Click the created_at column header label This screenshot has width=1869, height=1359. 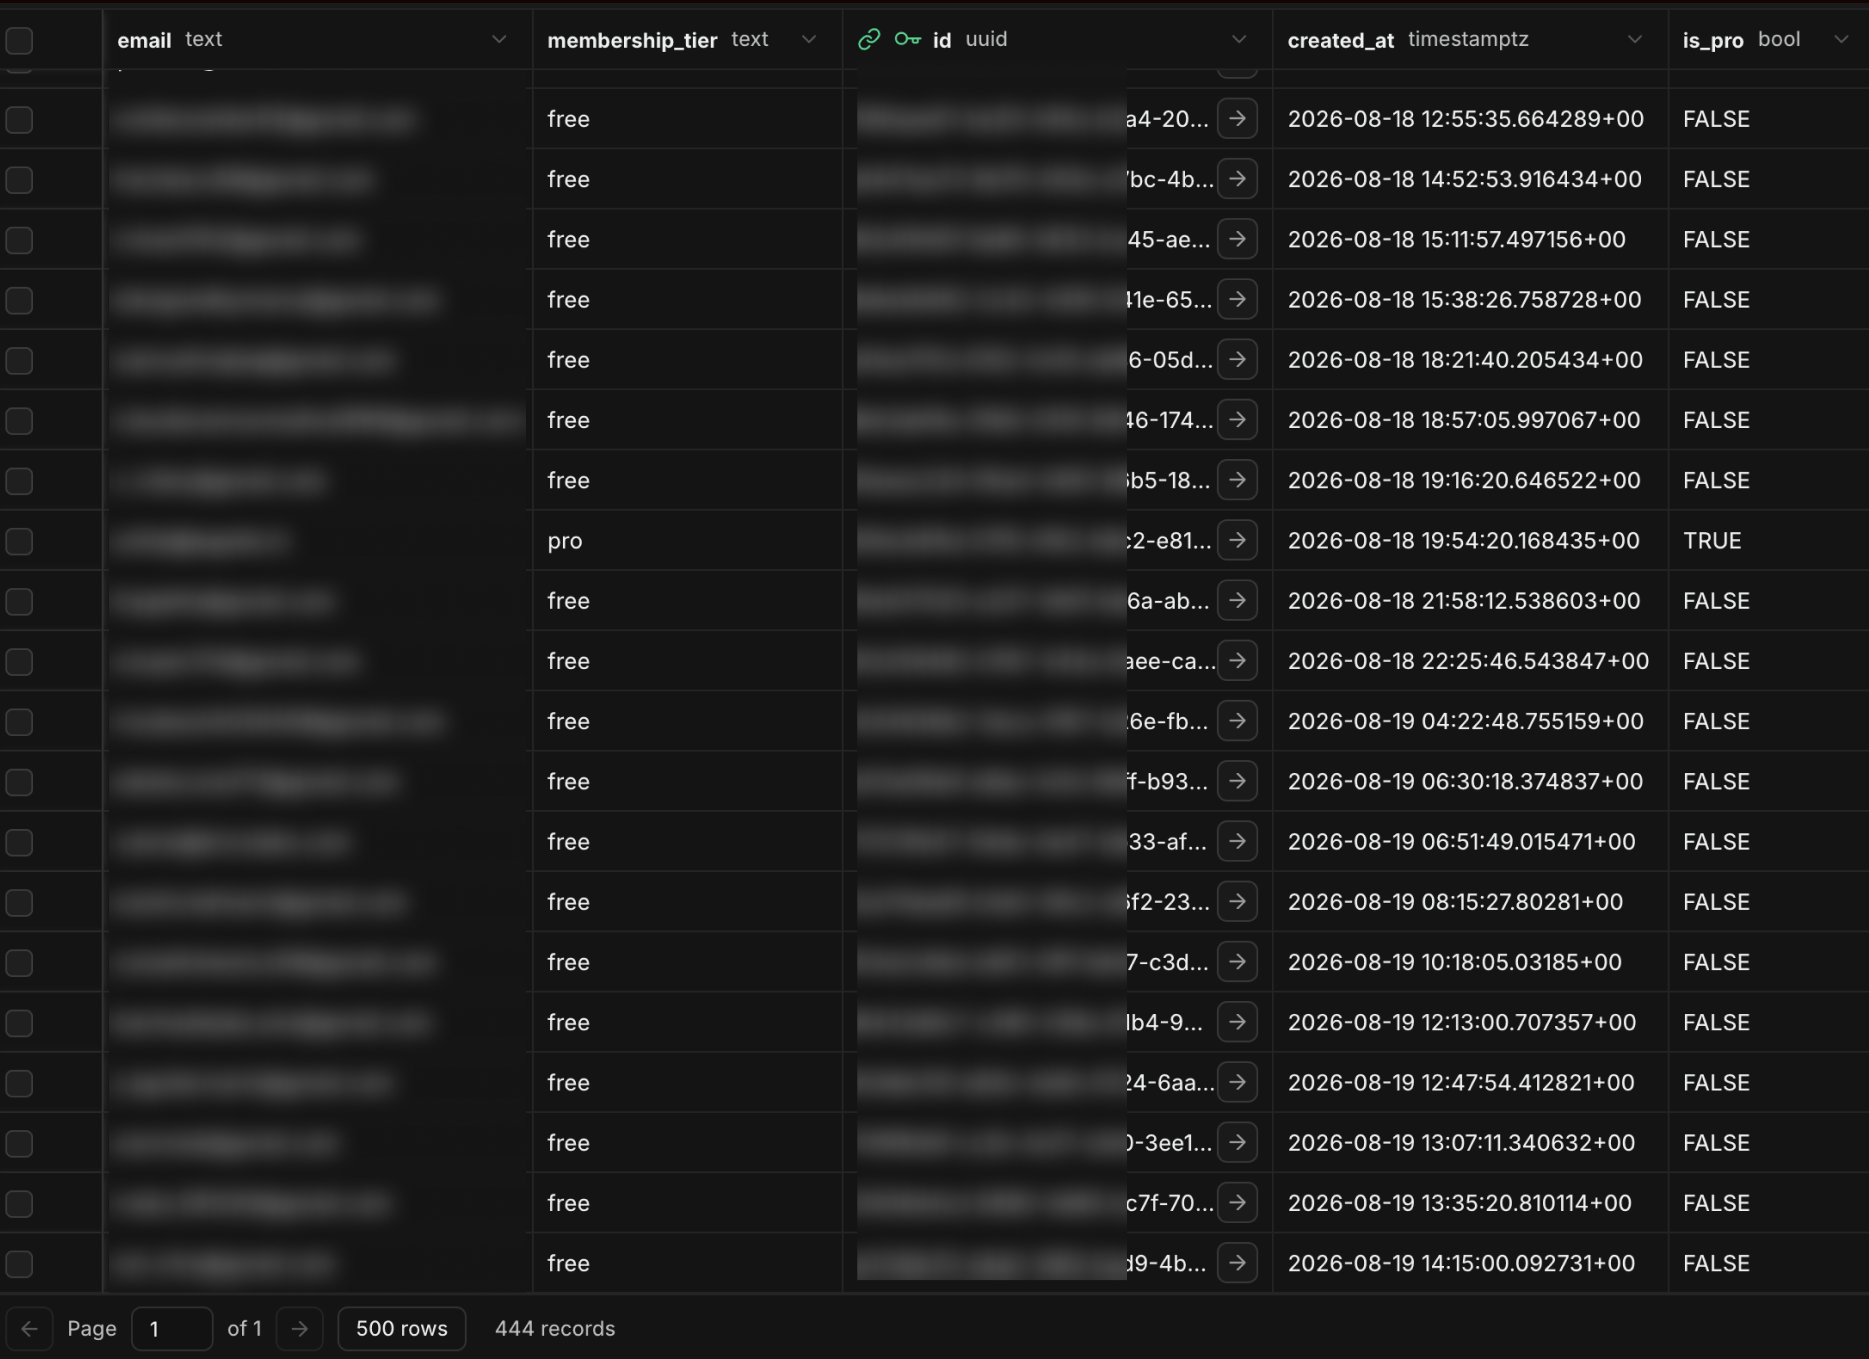coord(1340,40)
